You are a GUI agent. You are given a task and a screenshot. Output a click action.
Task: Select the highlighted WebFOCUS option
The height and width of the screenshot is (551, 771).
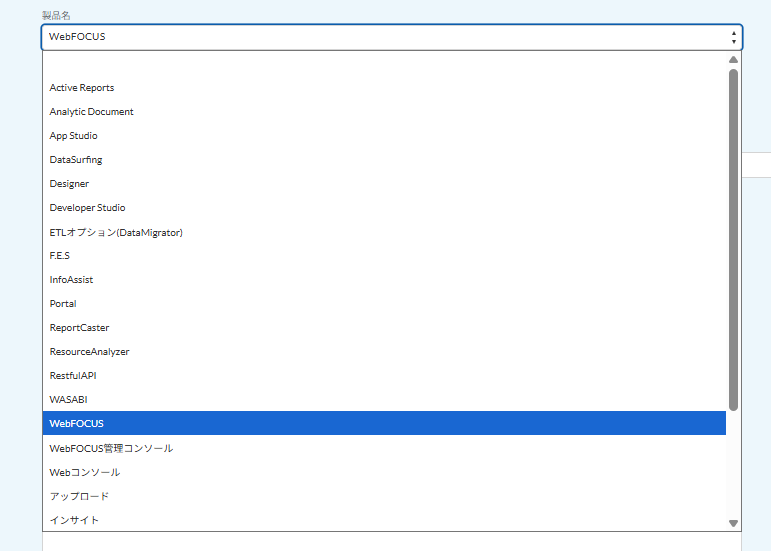[384, 423]
